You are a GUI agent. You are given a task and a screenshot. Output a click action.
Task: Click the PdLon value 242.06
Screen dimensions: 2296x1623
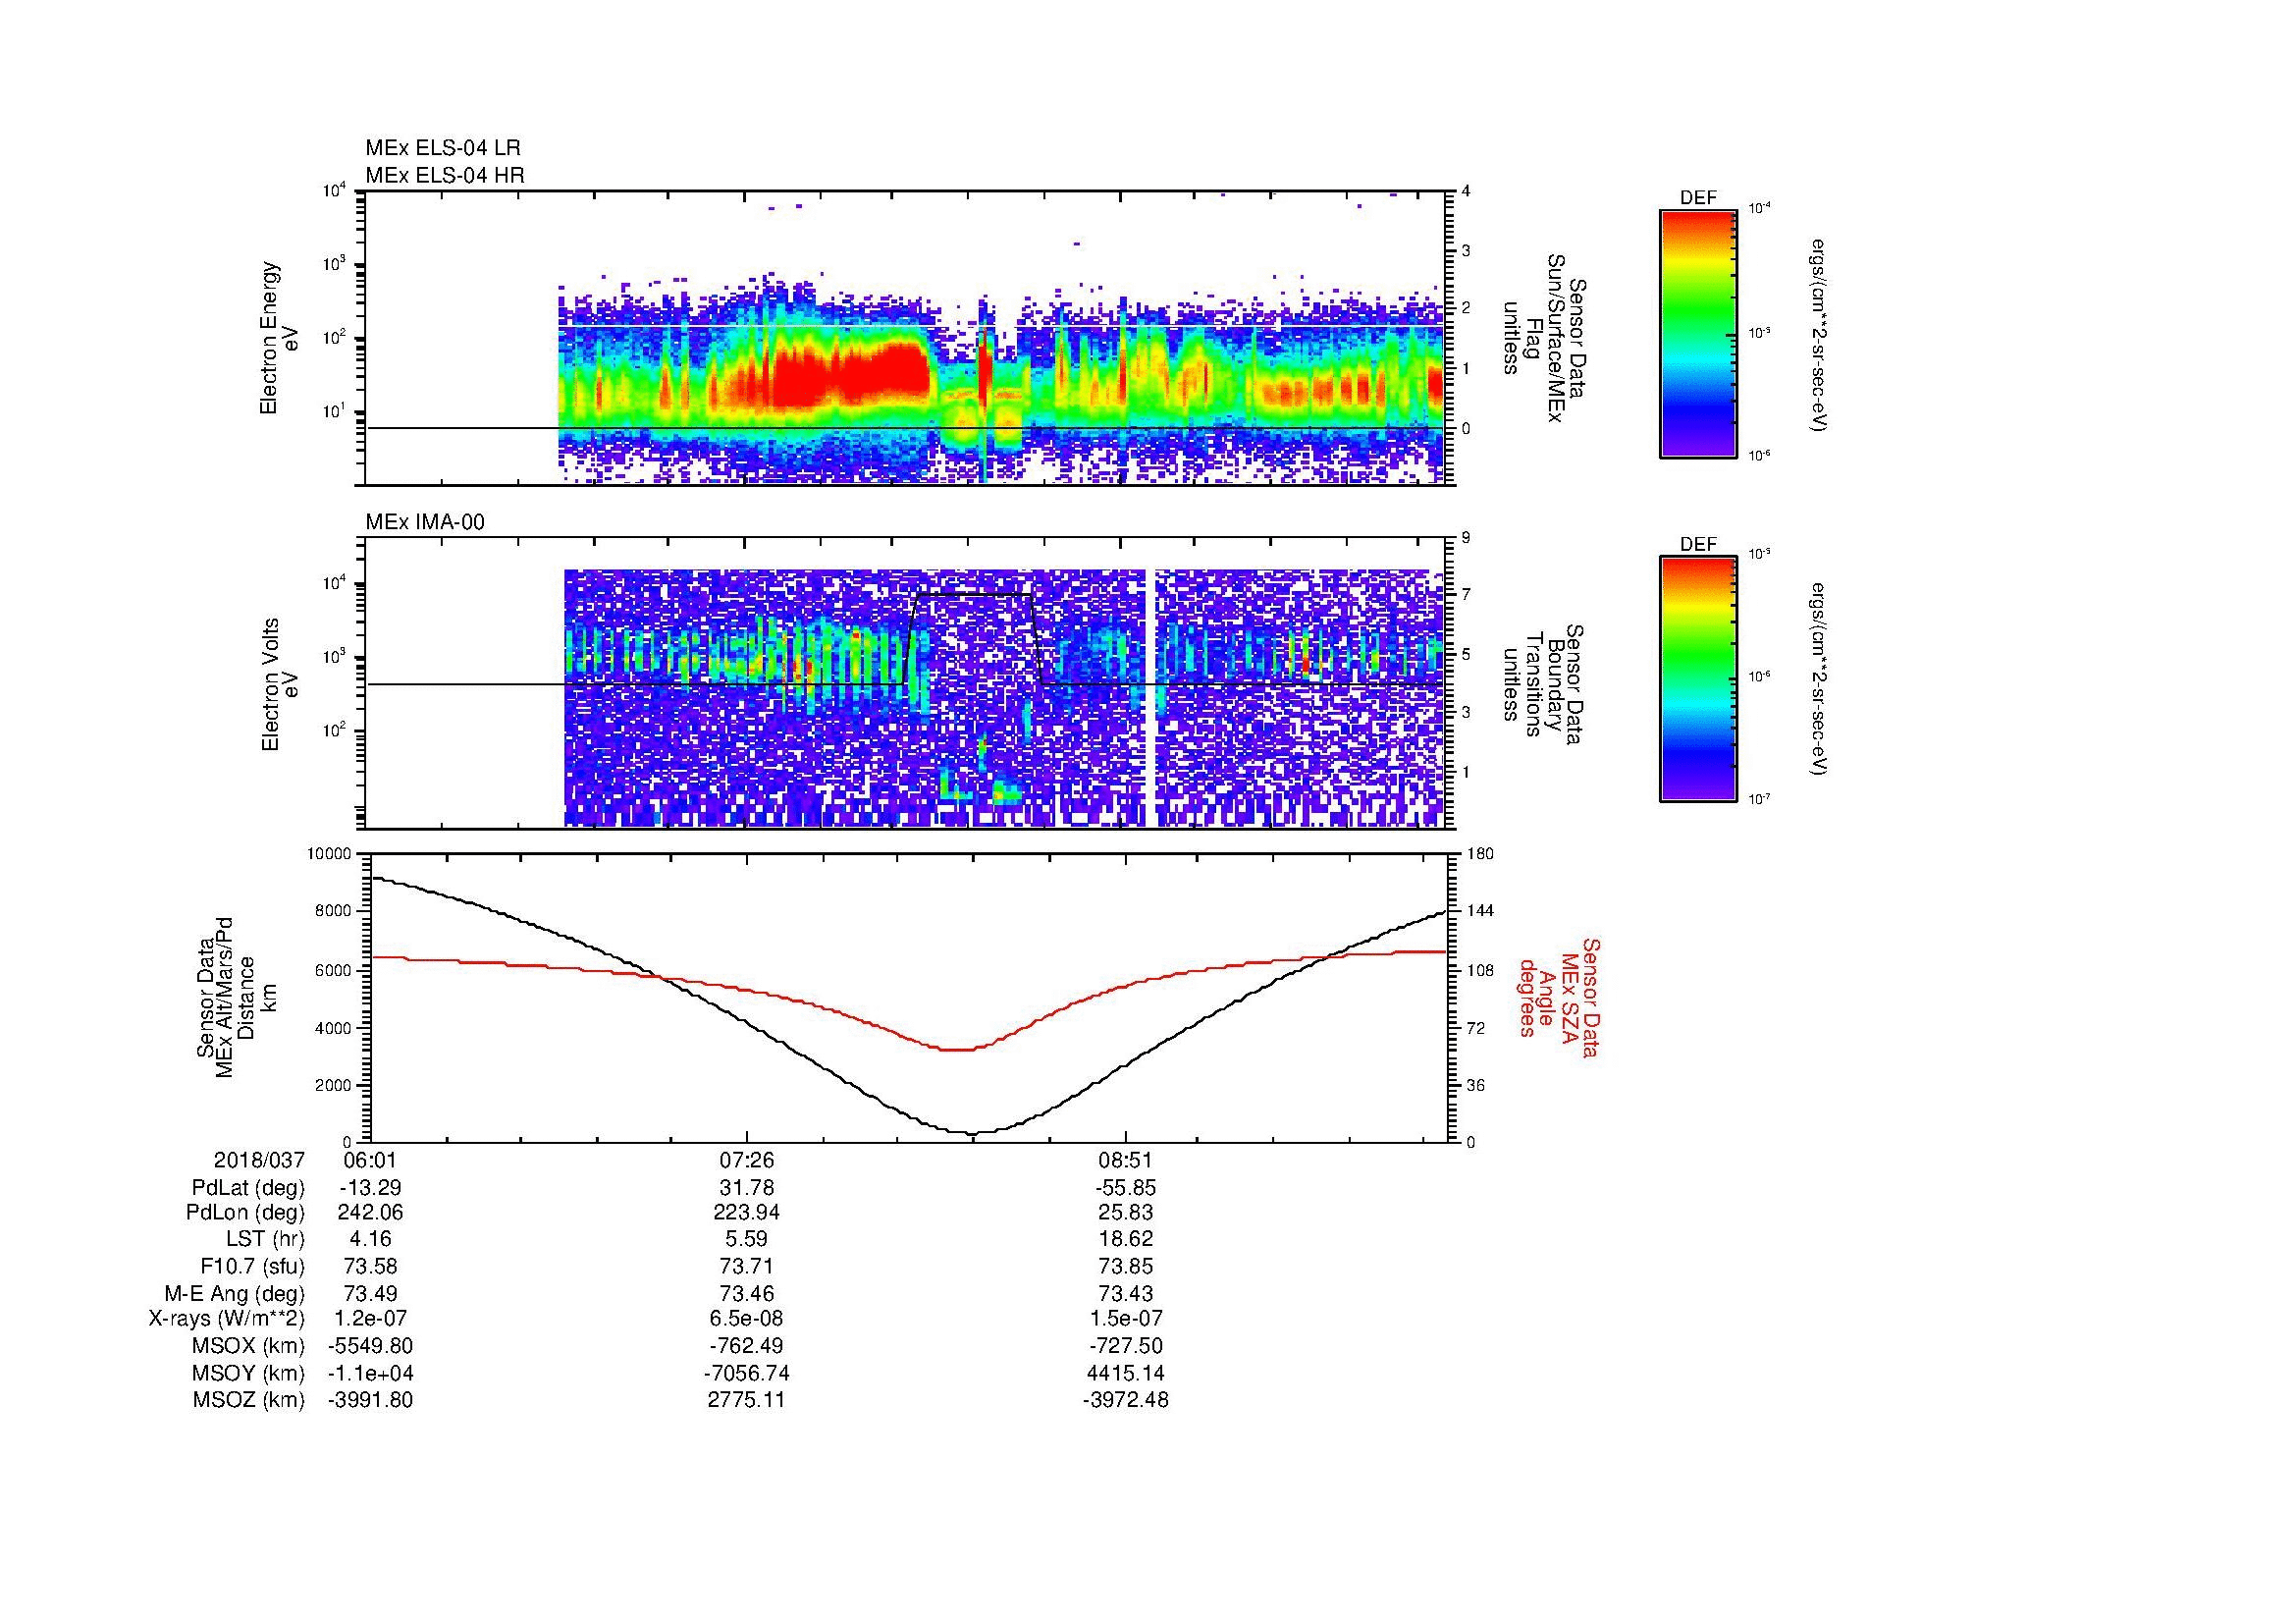coord(370,1212)
